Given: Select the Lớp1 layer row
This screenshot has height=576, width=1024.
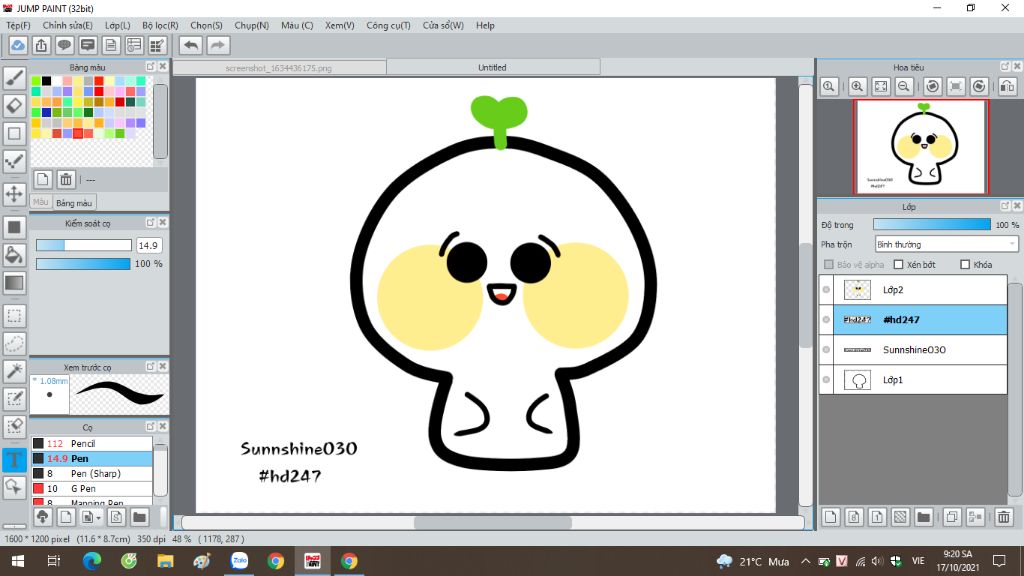Looking at the screenshot, I should pos(913,379).
